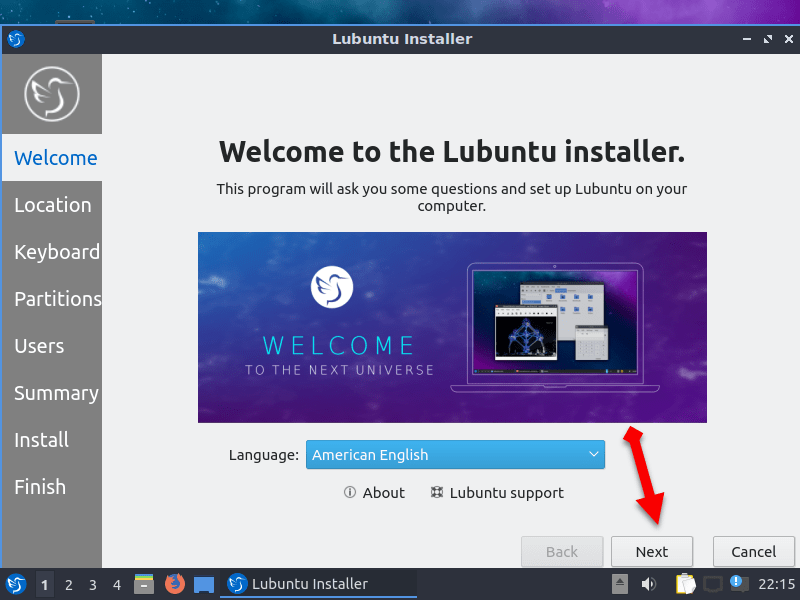This screenshot has width=800, height=600.
Task: Click the update notification tray icon
Action: 737,583
